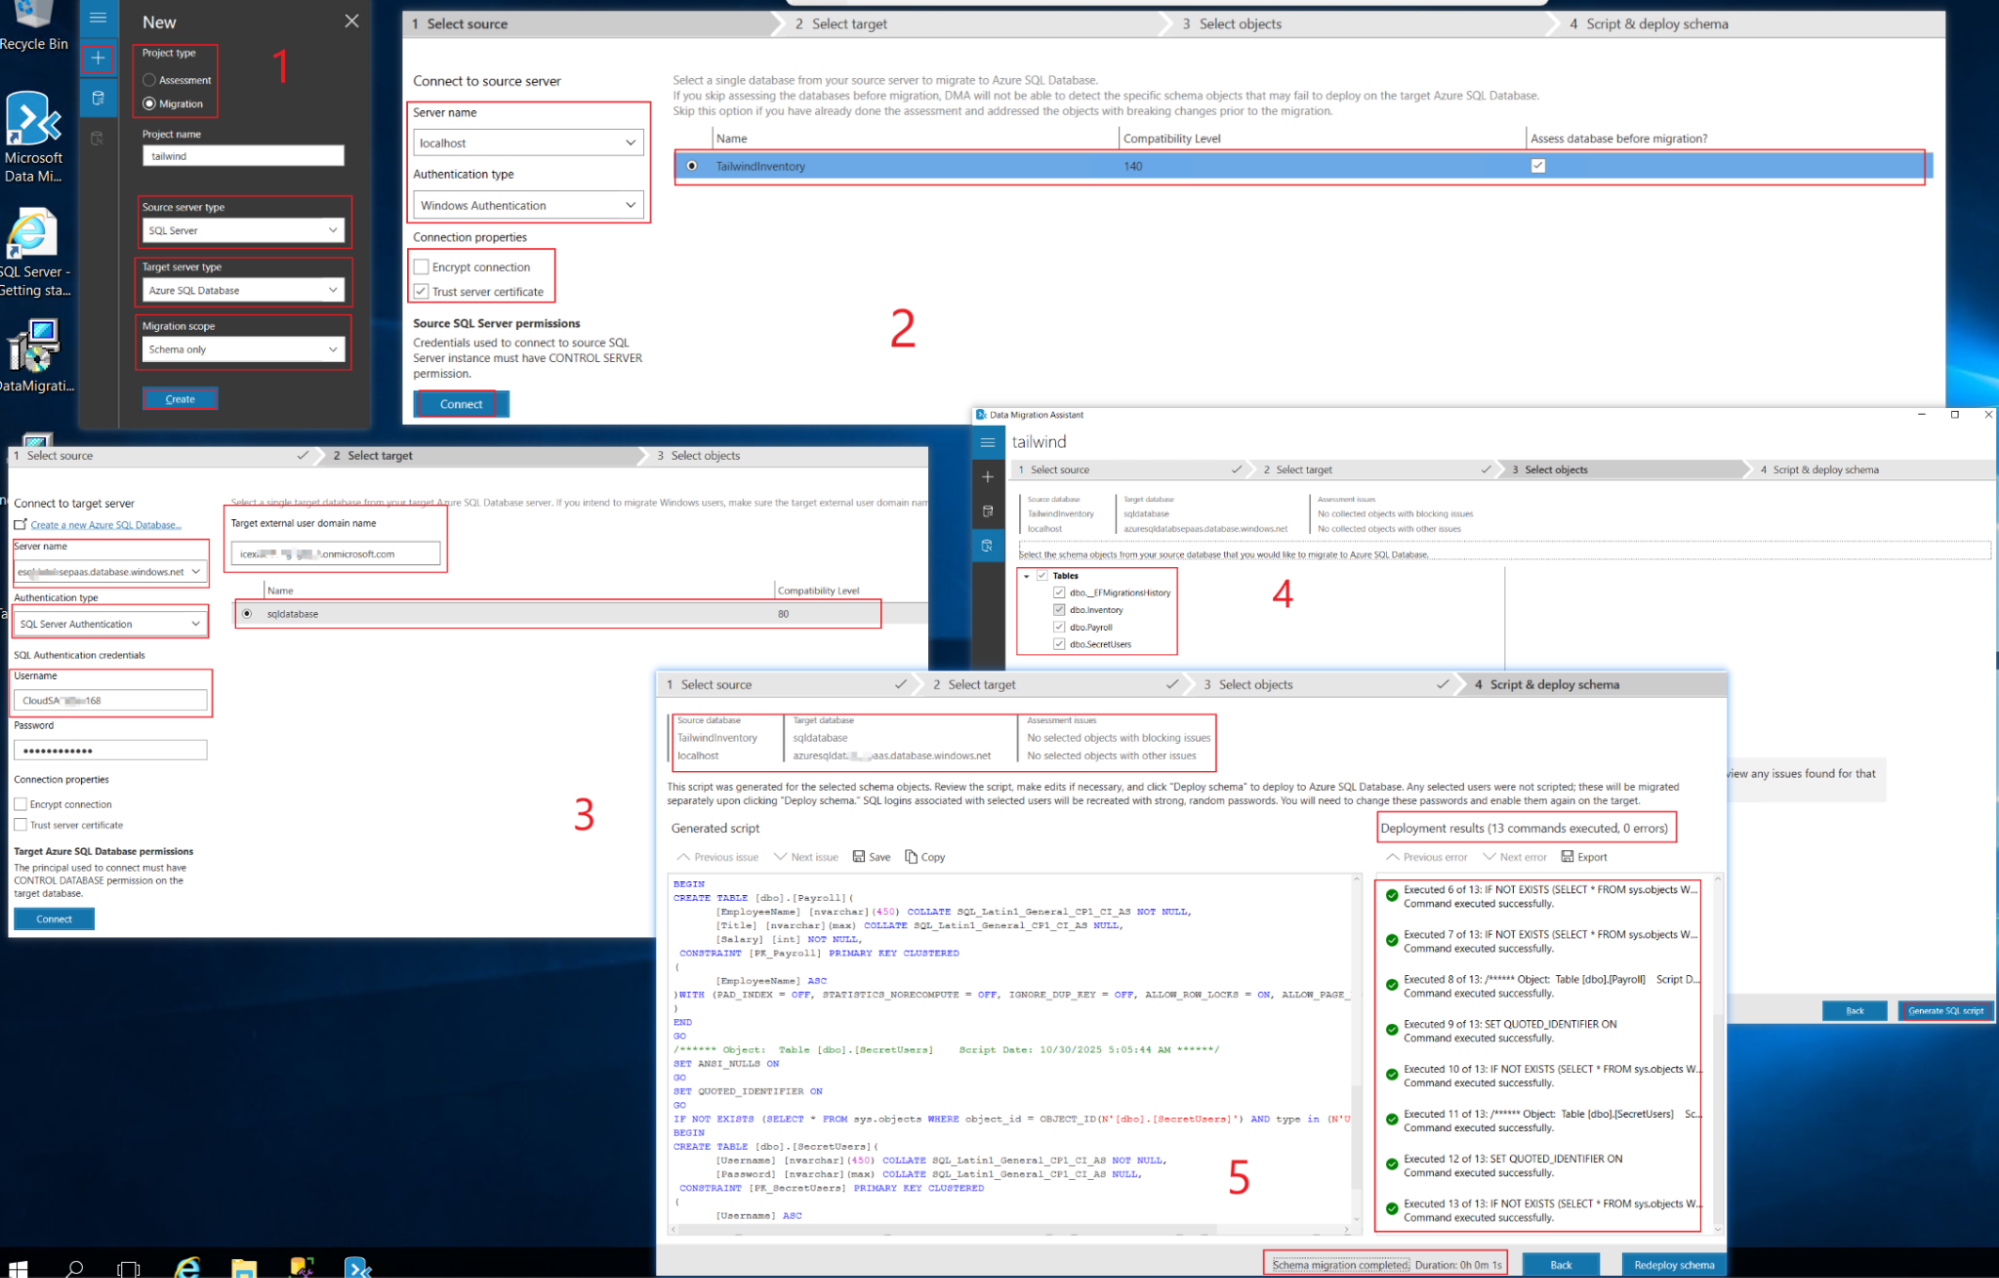The height and width of the screenshot is (1278, 1999).
Task: Open Internet Explorer in taskbar
Action: (x=188, y=1266)
